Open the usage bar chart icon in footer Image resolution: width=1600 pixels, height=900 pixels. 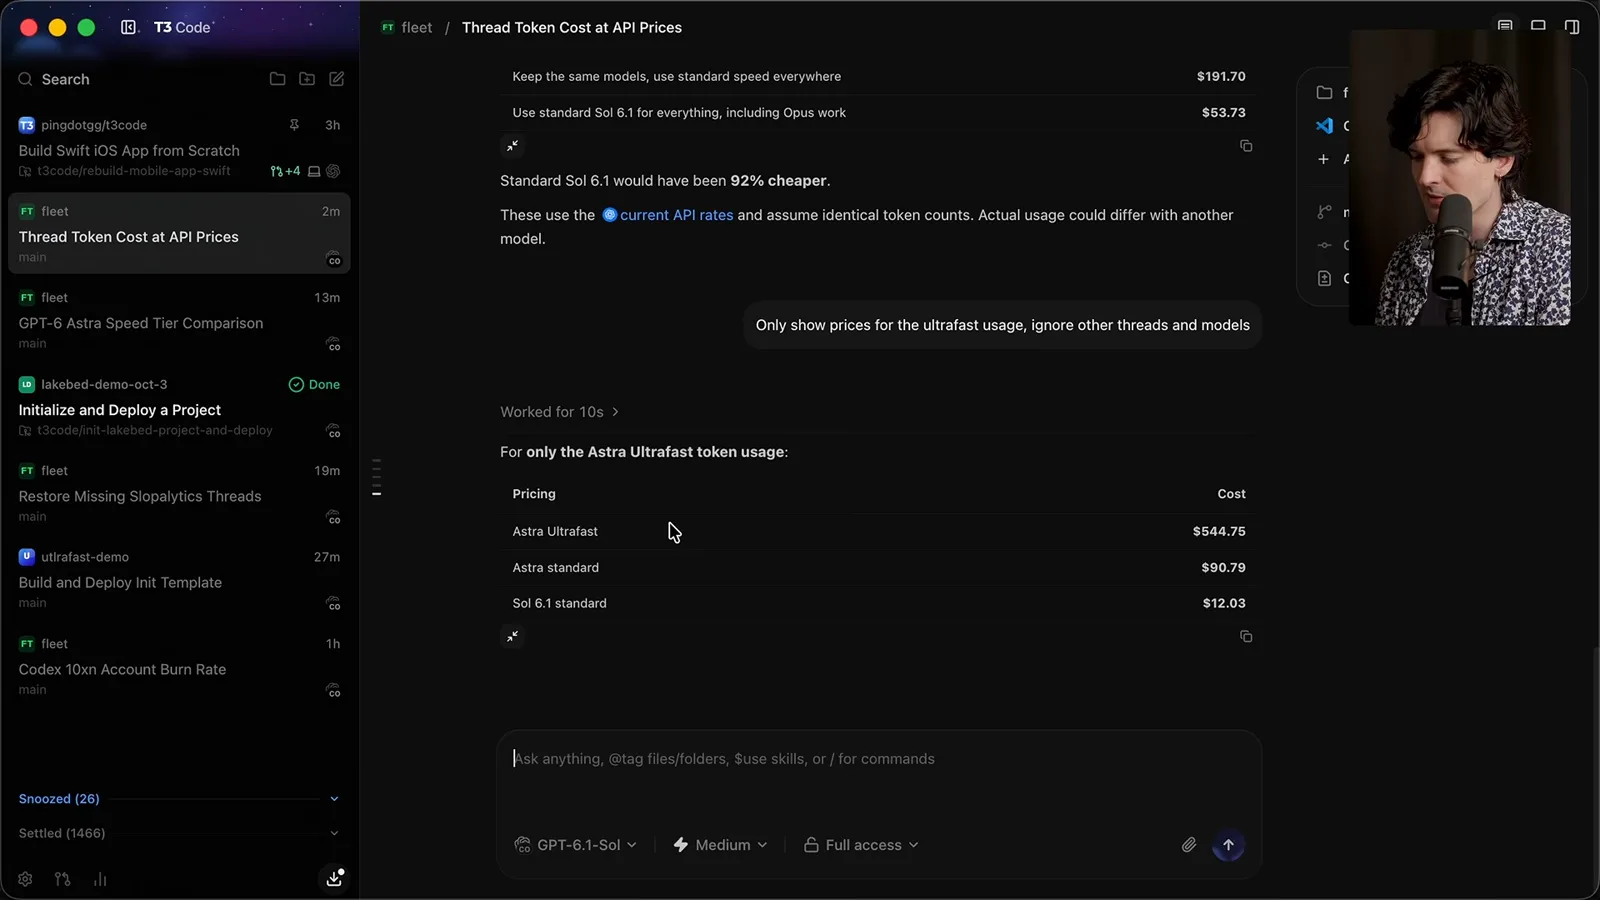click(x=100, y=879)
